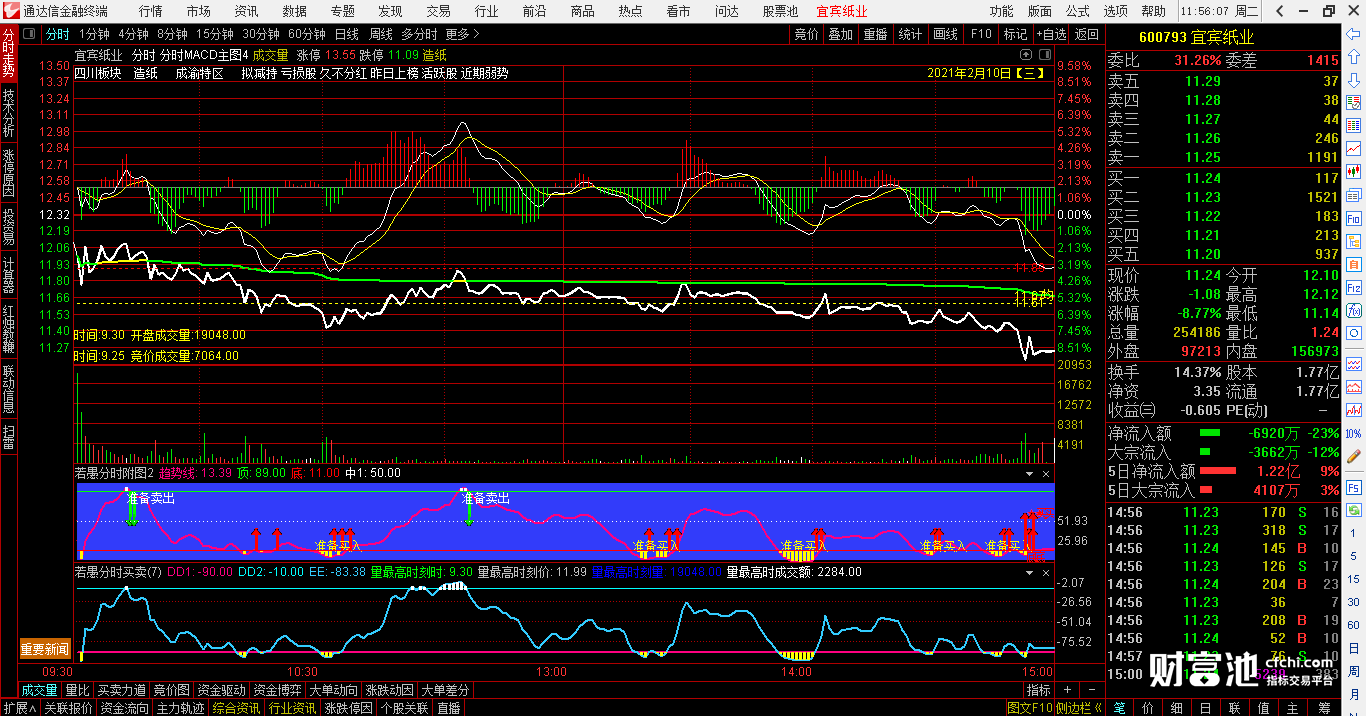Select the 笔 tab under trade list
The width and height of the screenshot is (1366, 716).
pyautogui.click(x=1120, y=708)
